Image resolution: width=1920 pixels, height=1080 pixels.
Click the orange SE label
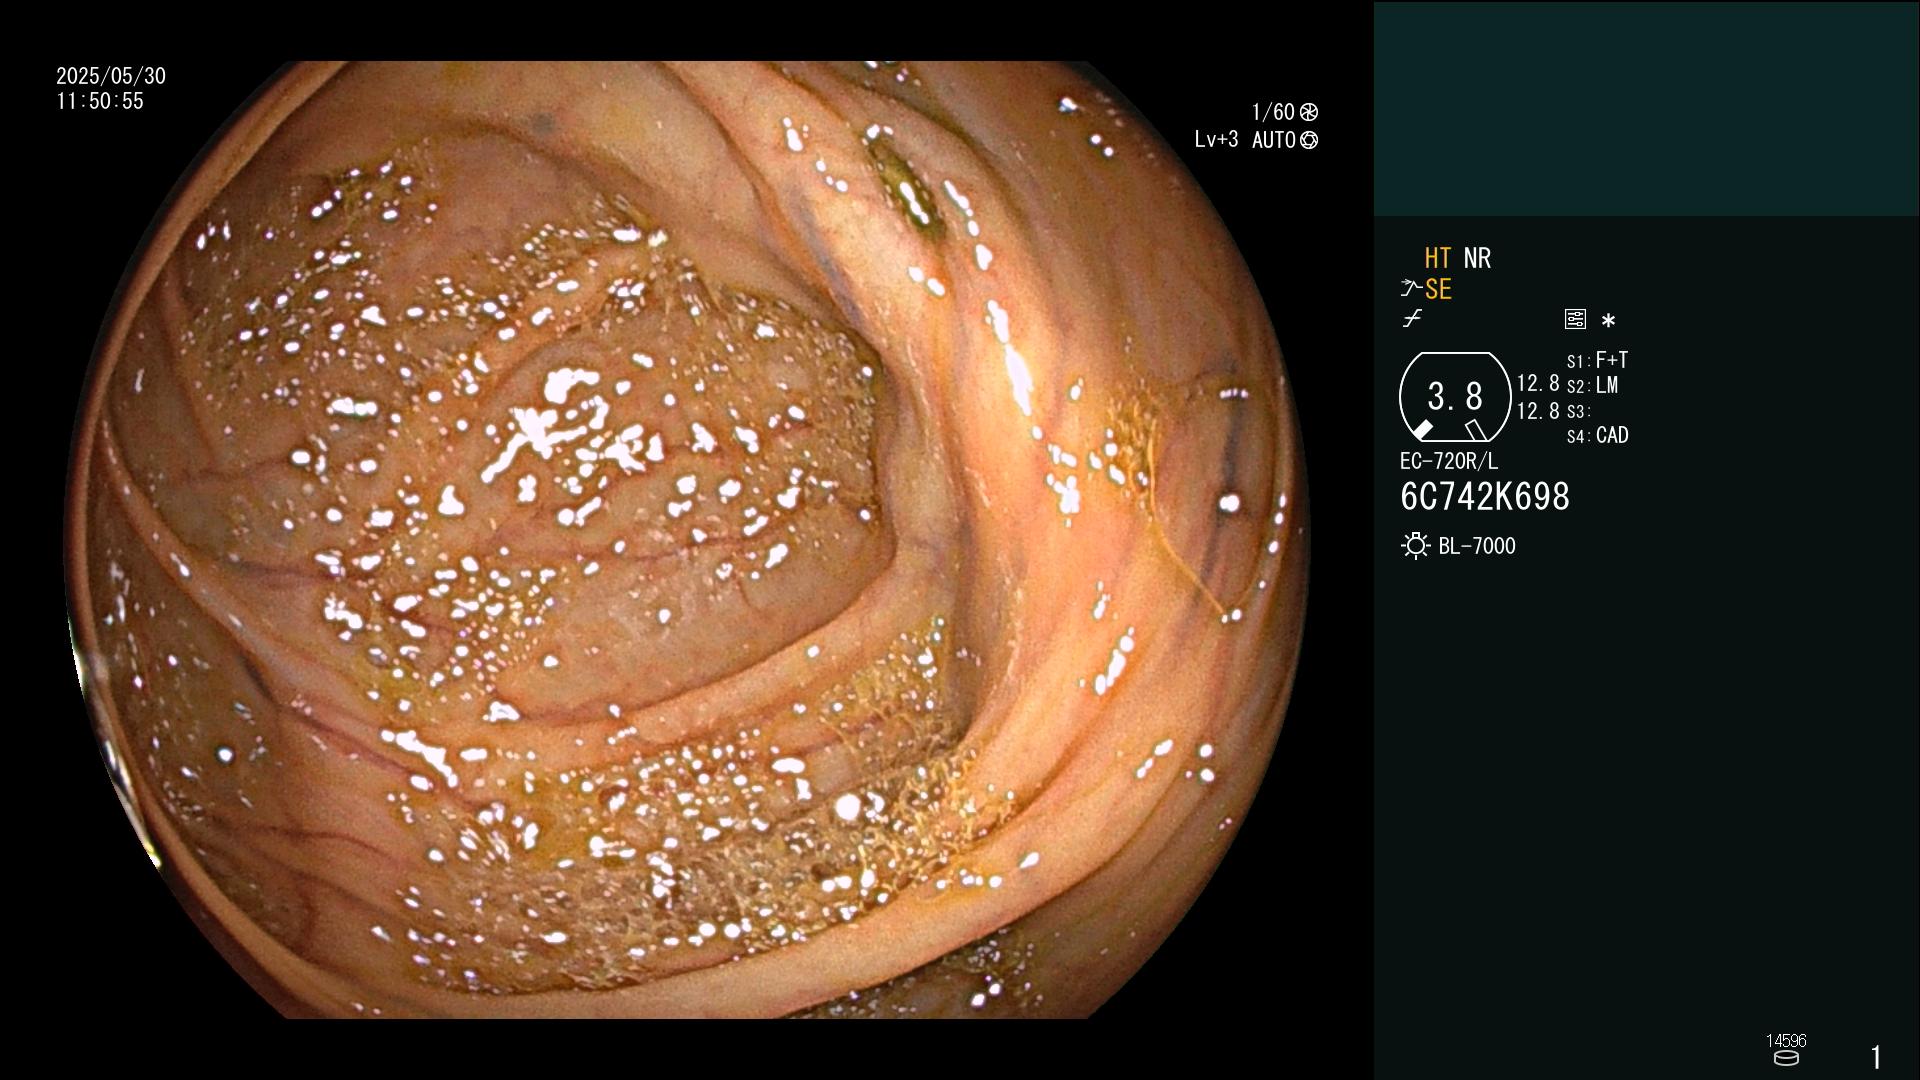pos(1438,289)
